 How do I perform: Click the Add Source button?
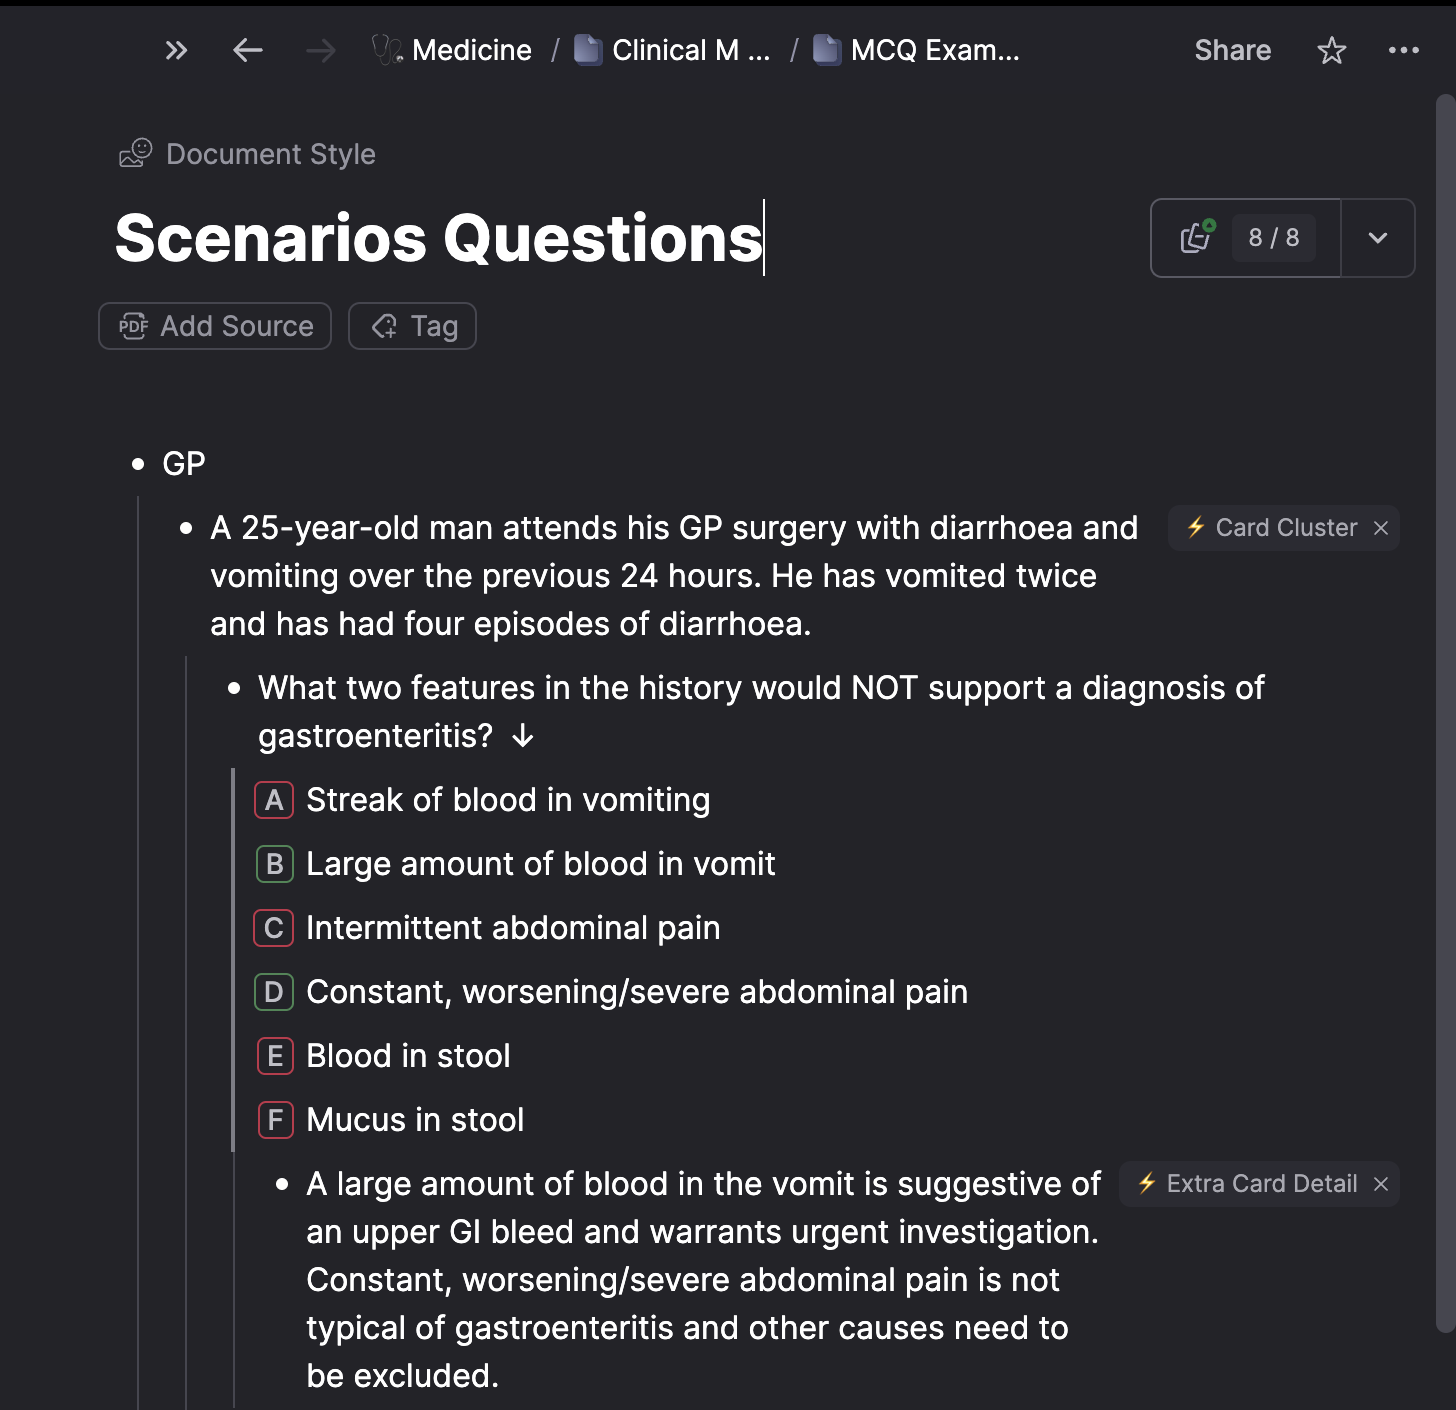[x=215, y=326]
